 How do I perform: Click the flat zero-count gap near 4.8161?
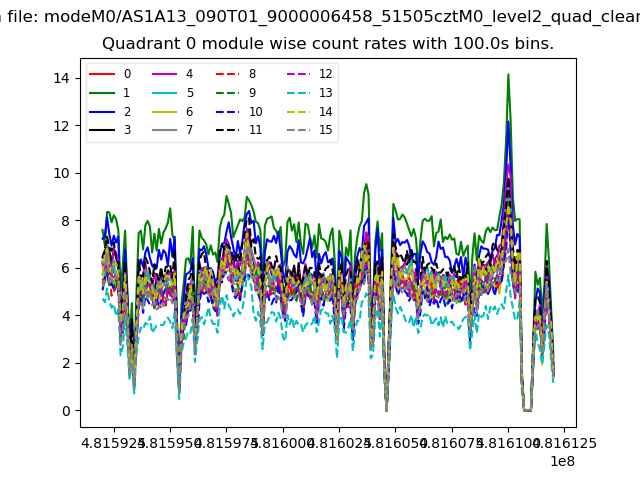pos(527,410)
